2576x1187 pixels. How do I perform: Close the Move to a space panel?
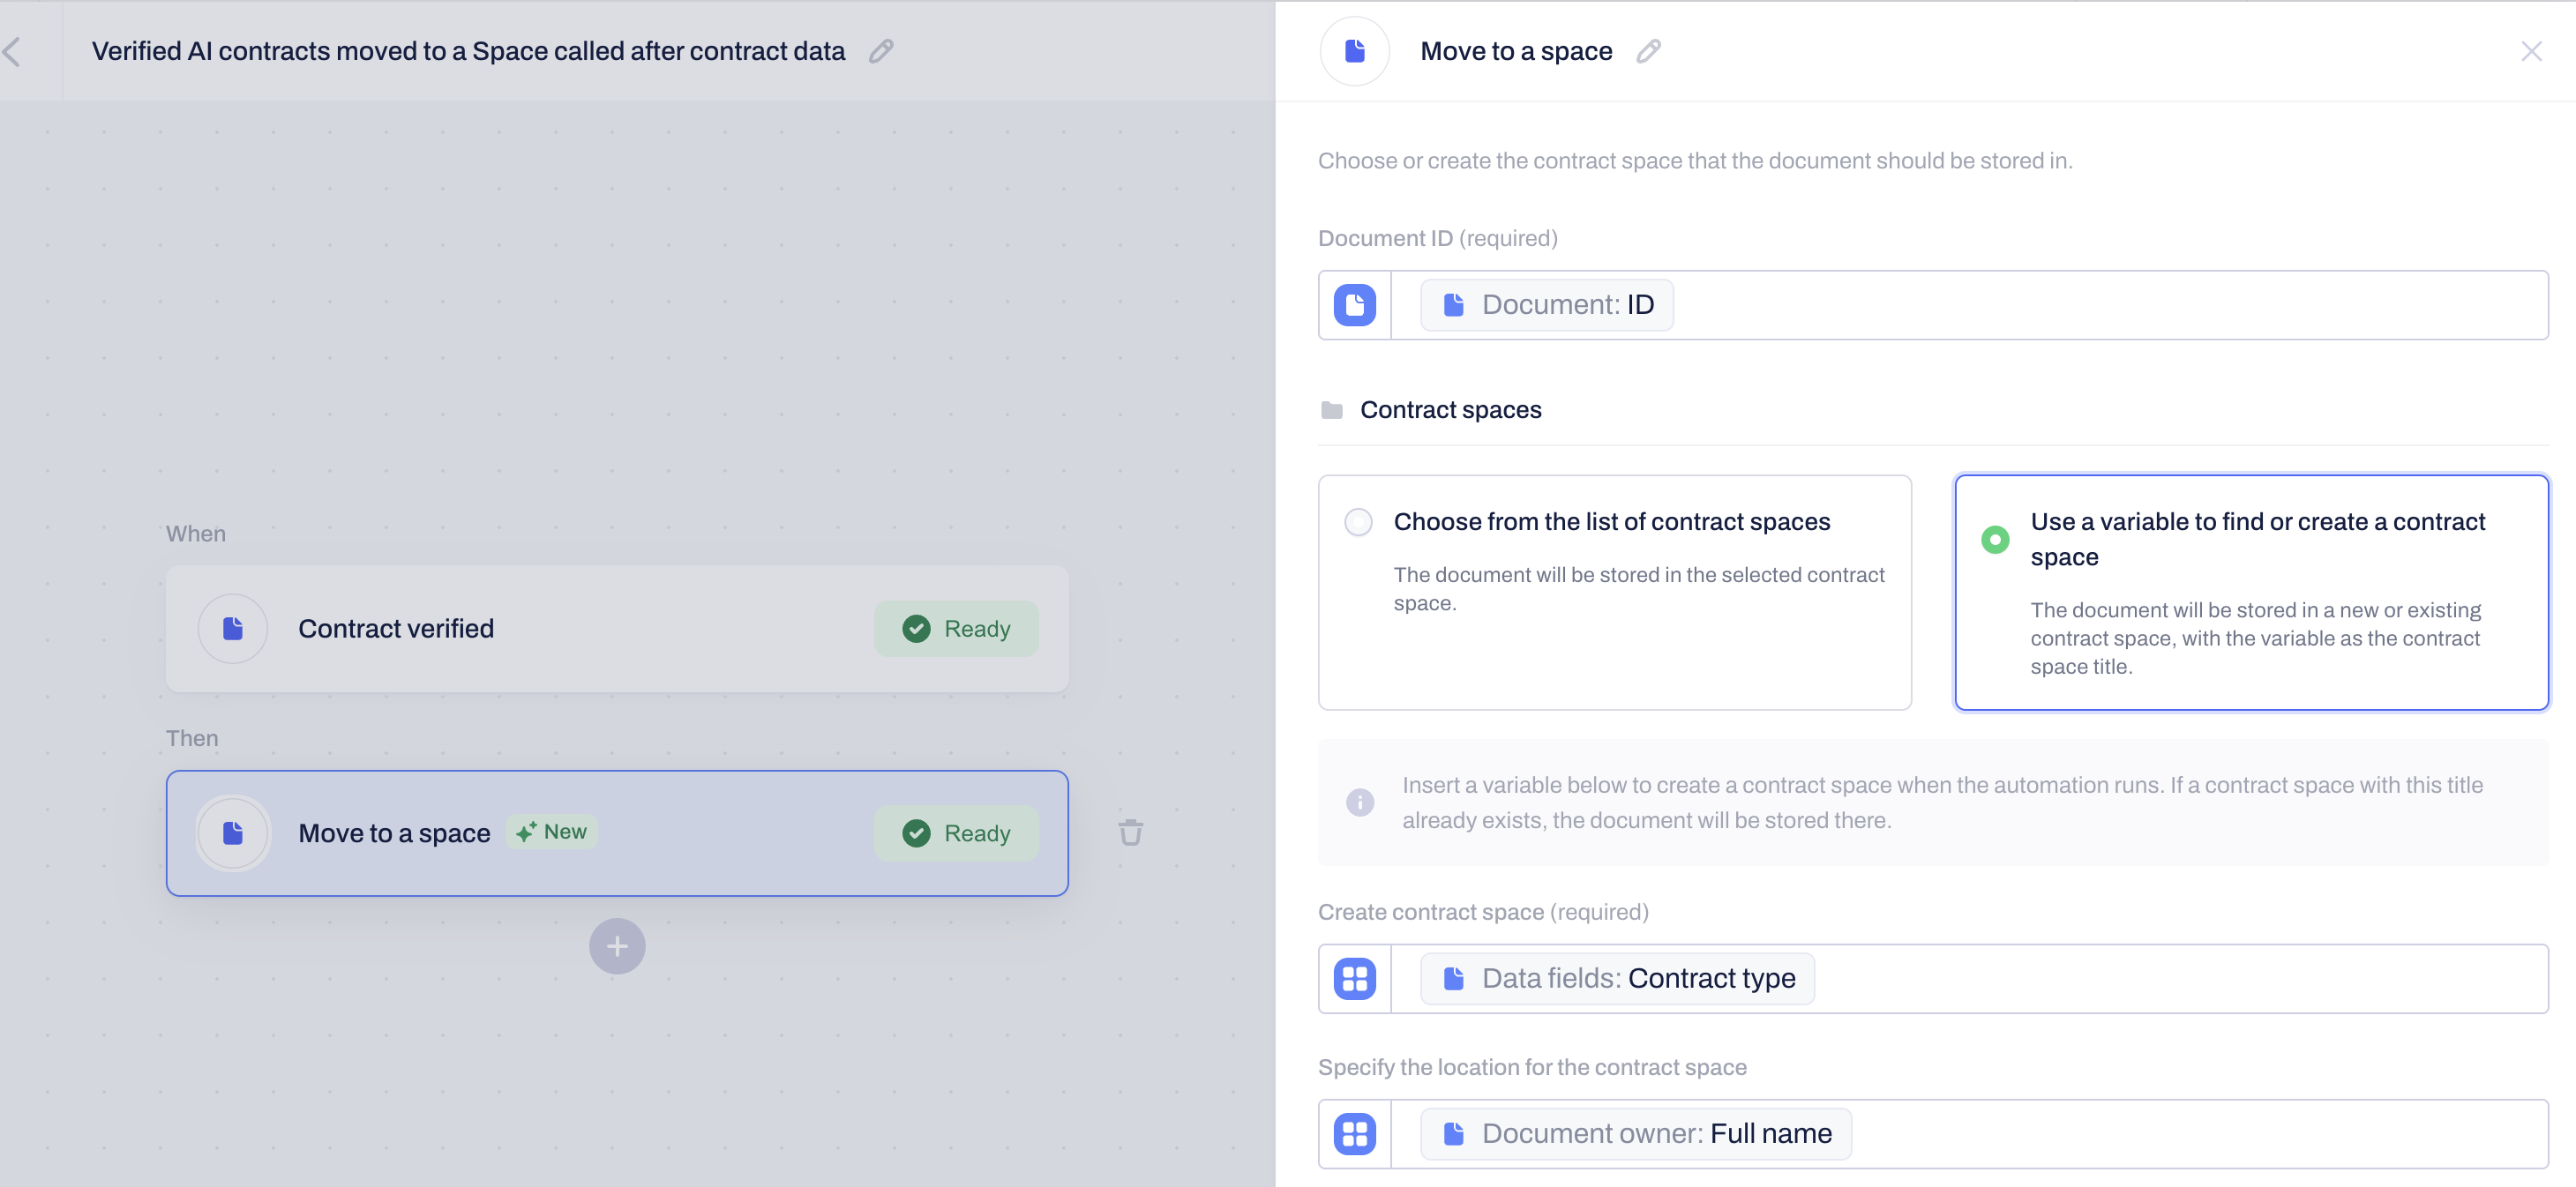2530,51
